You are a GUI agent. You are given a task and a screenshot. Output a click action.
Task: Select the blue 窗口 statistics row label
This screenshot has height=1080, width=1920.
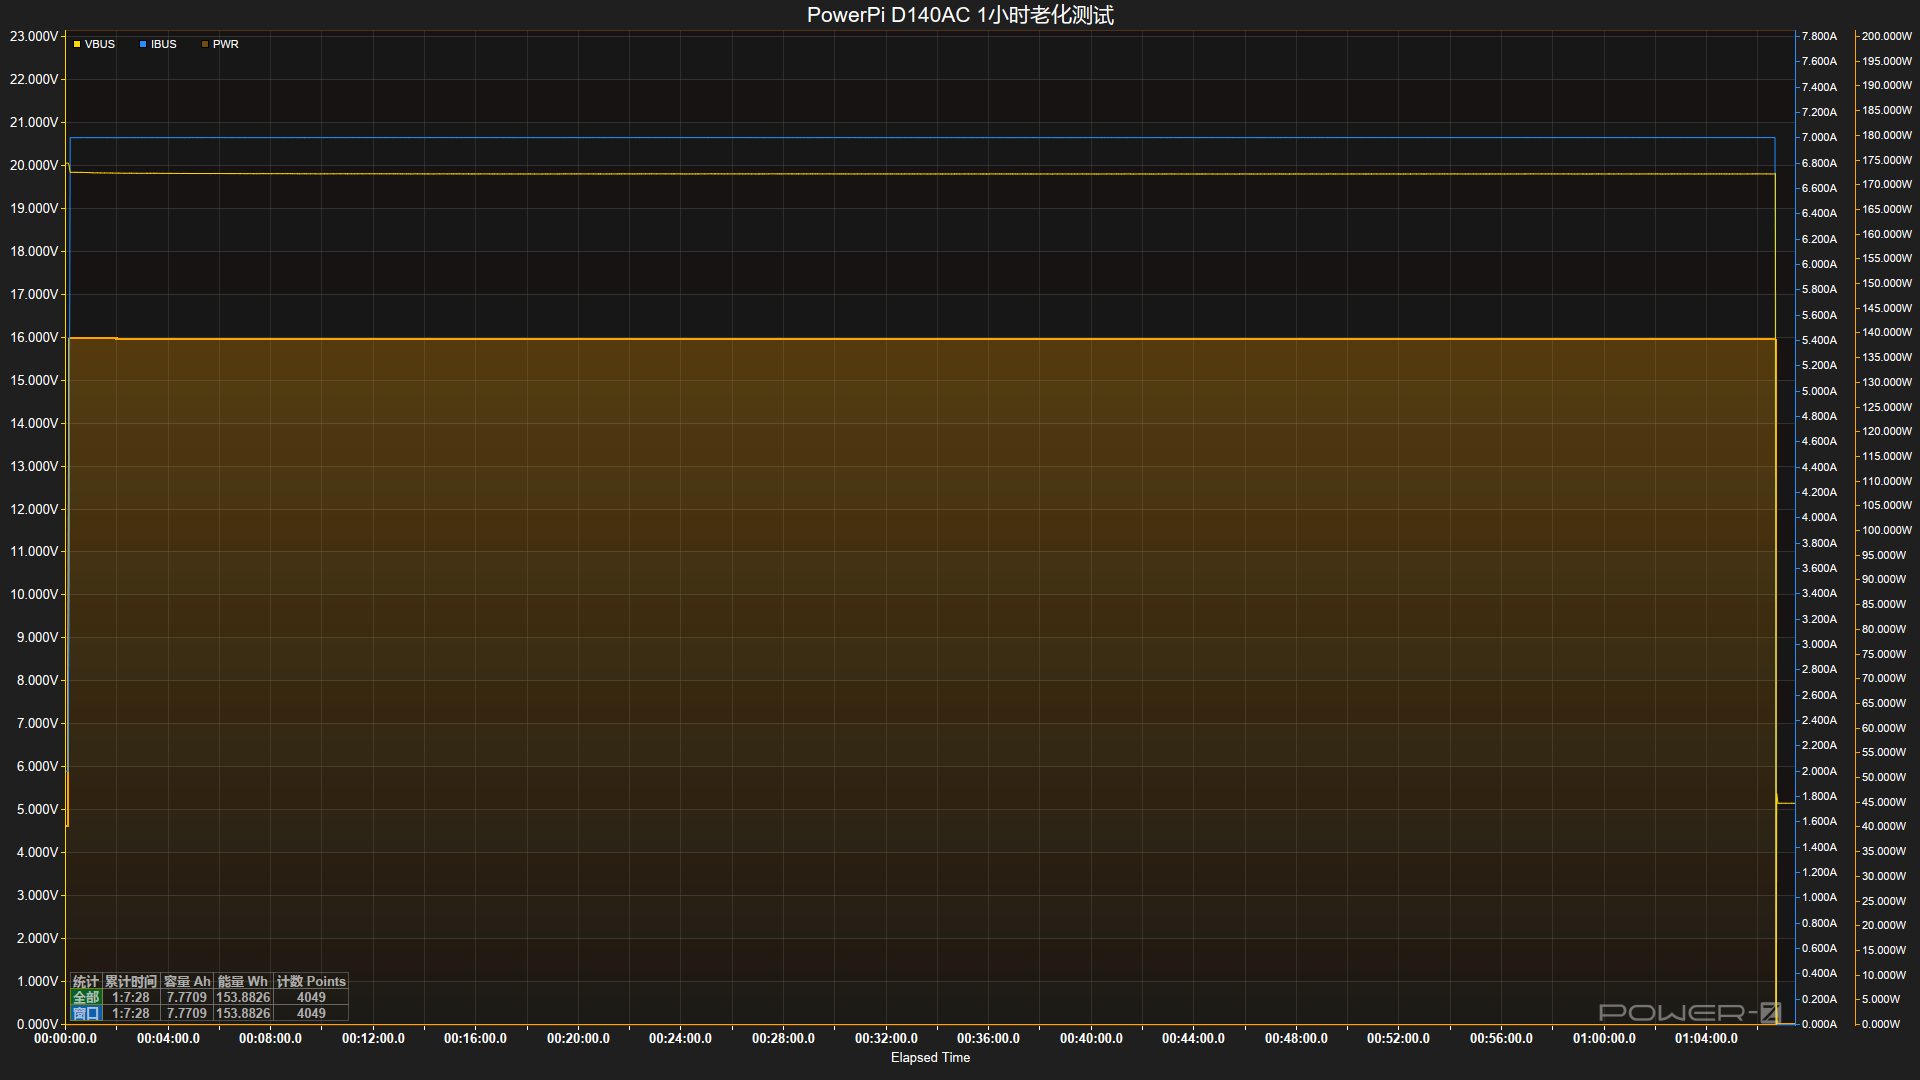click(86, 1013)
